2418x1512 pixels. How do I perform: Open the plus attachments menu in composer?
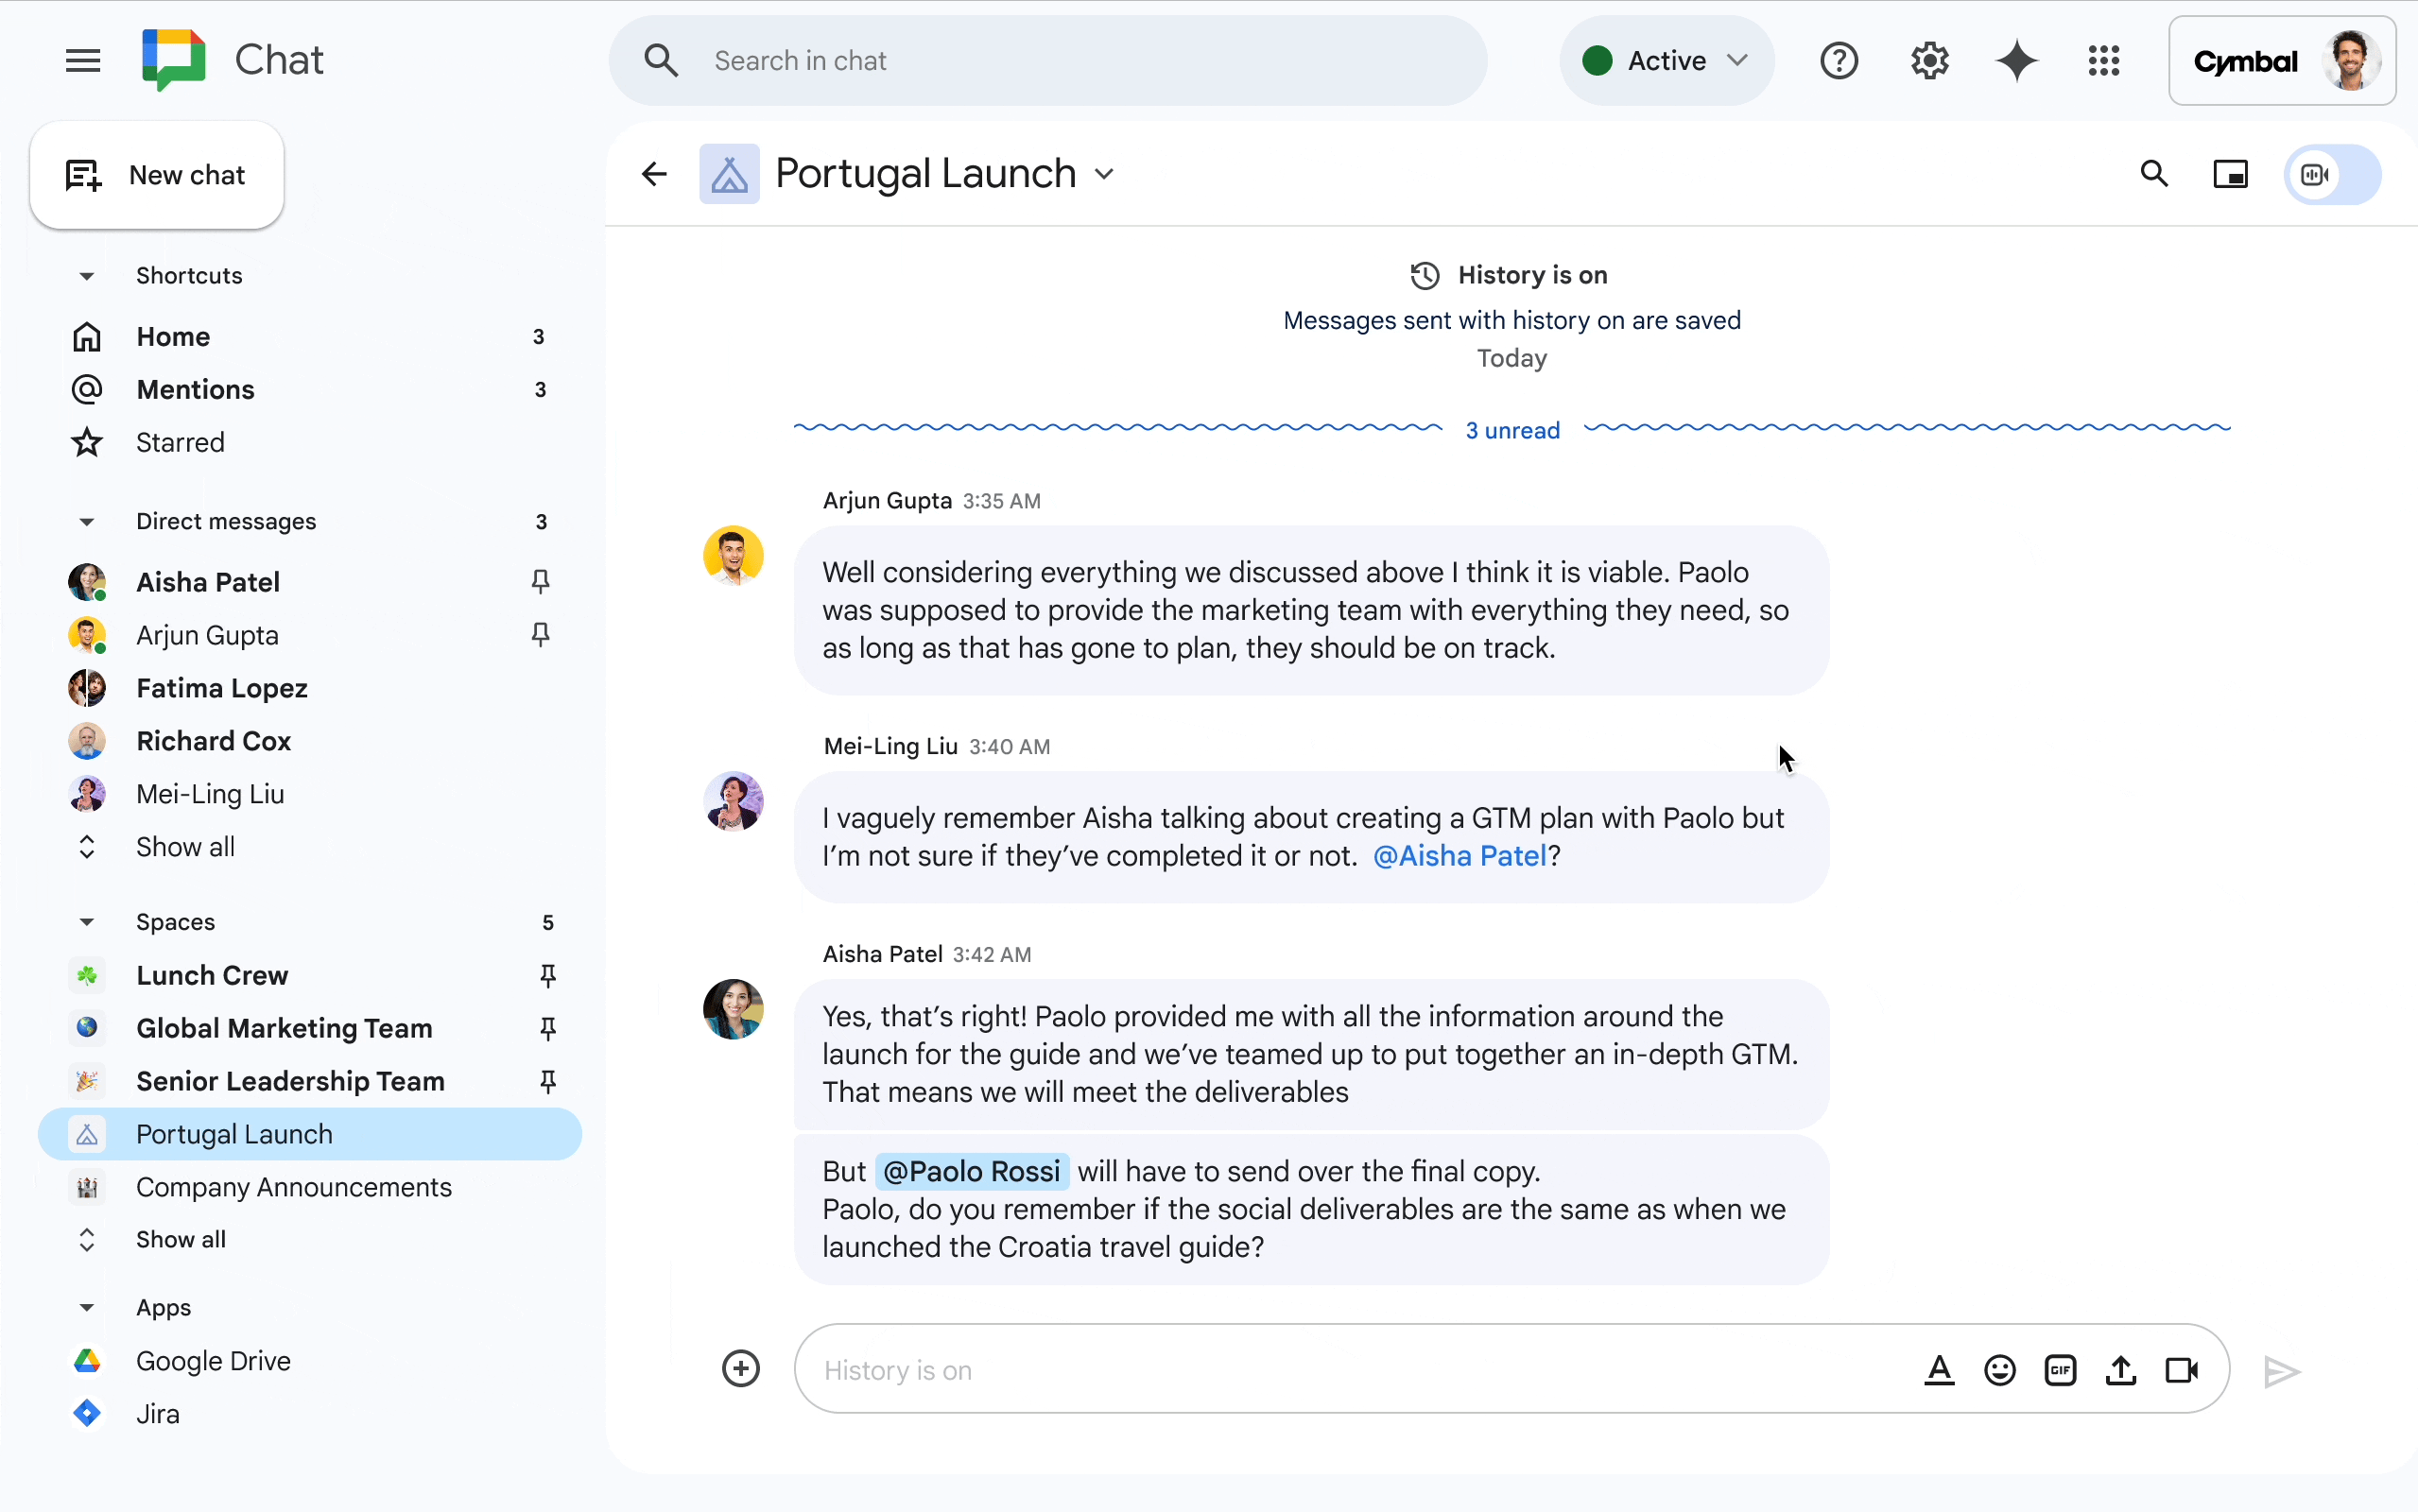tap(741, 1369)
